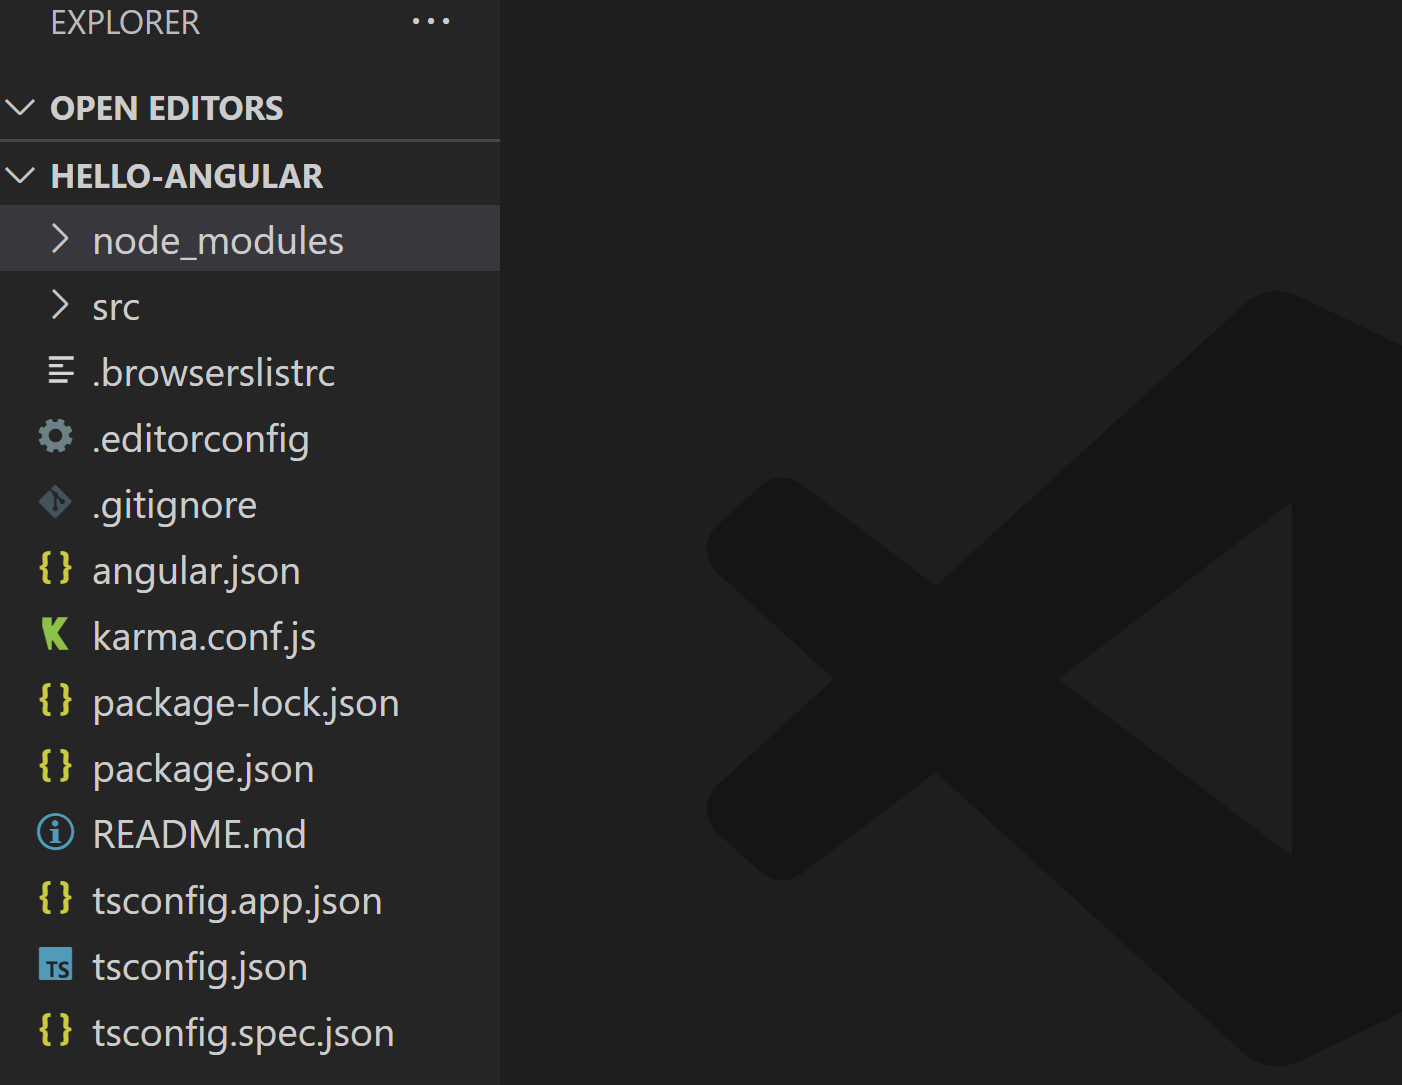This screenshot has height=1085, width=1402.
Task: Click the Karma K icon beside karma.conf.js
Action: click(x=56, y=634)
